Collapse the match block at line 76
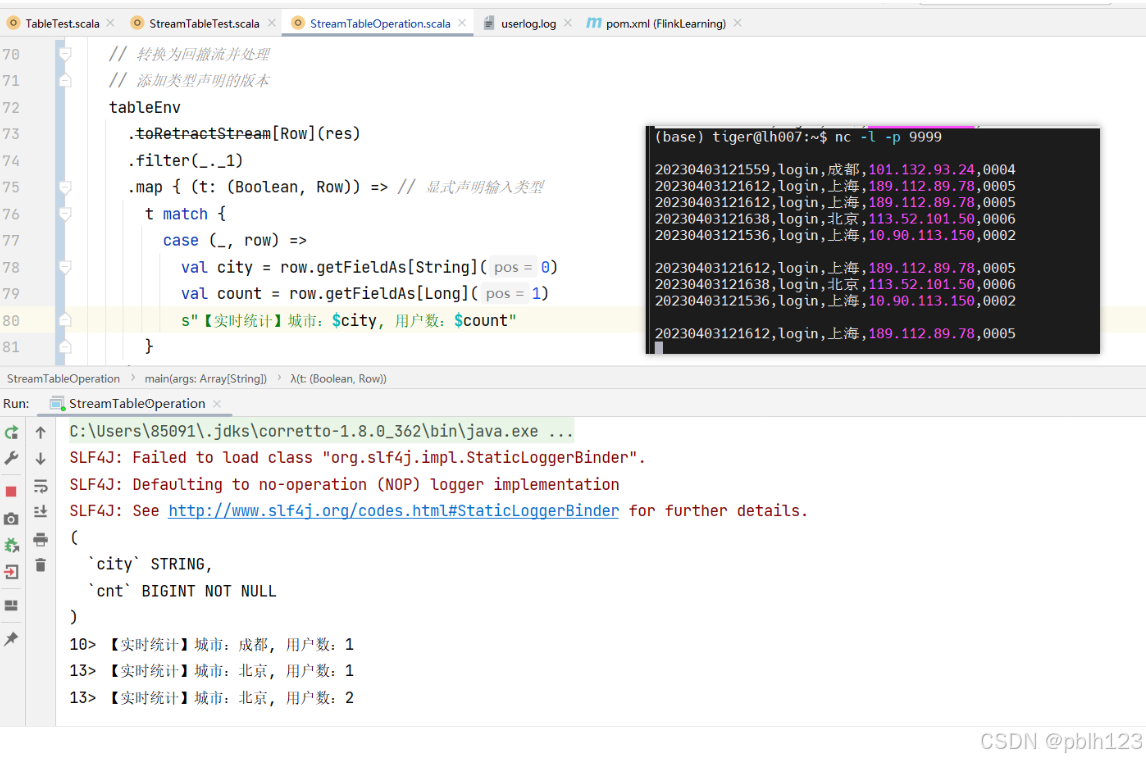Viewport: 1146px width, 761px height. tap(65, 214)
